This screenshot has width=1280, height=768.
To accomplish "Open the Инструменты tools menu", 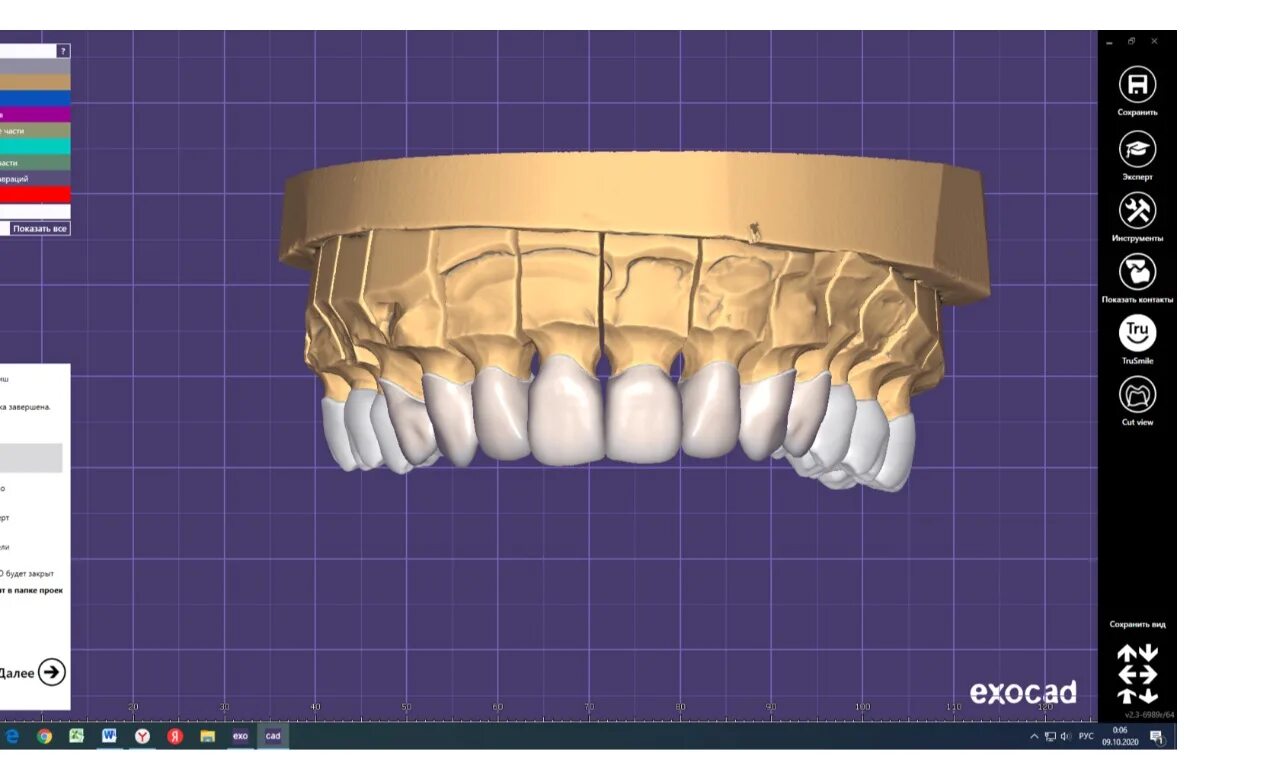I will [1137, 211].
